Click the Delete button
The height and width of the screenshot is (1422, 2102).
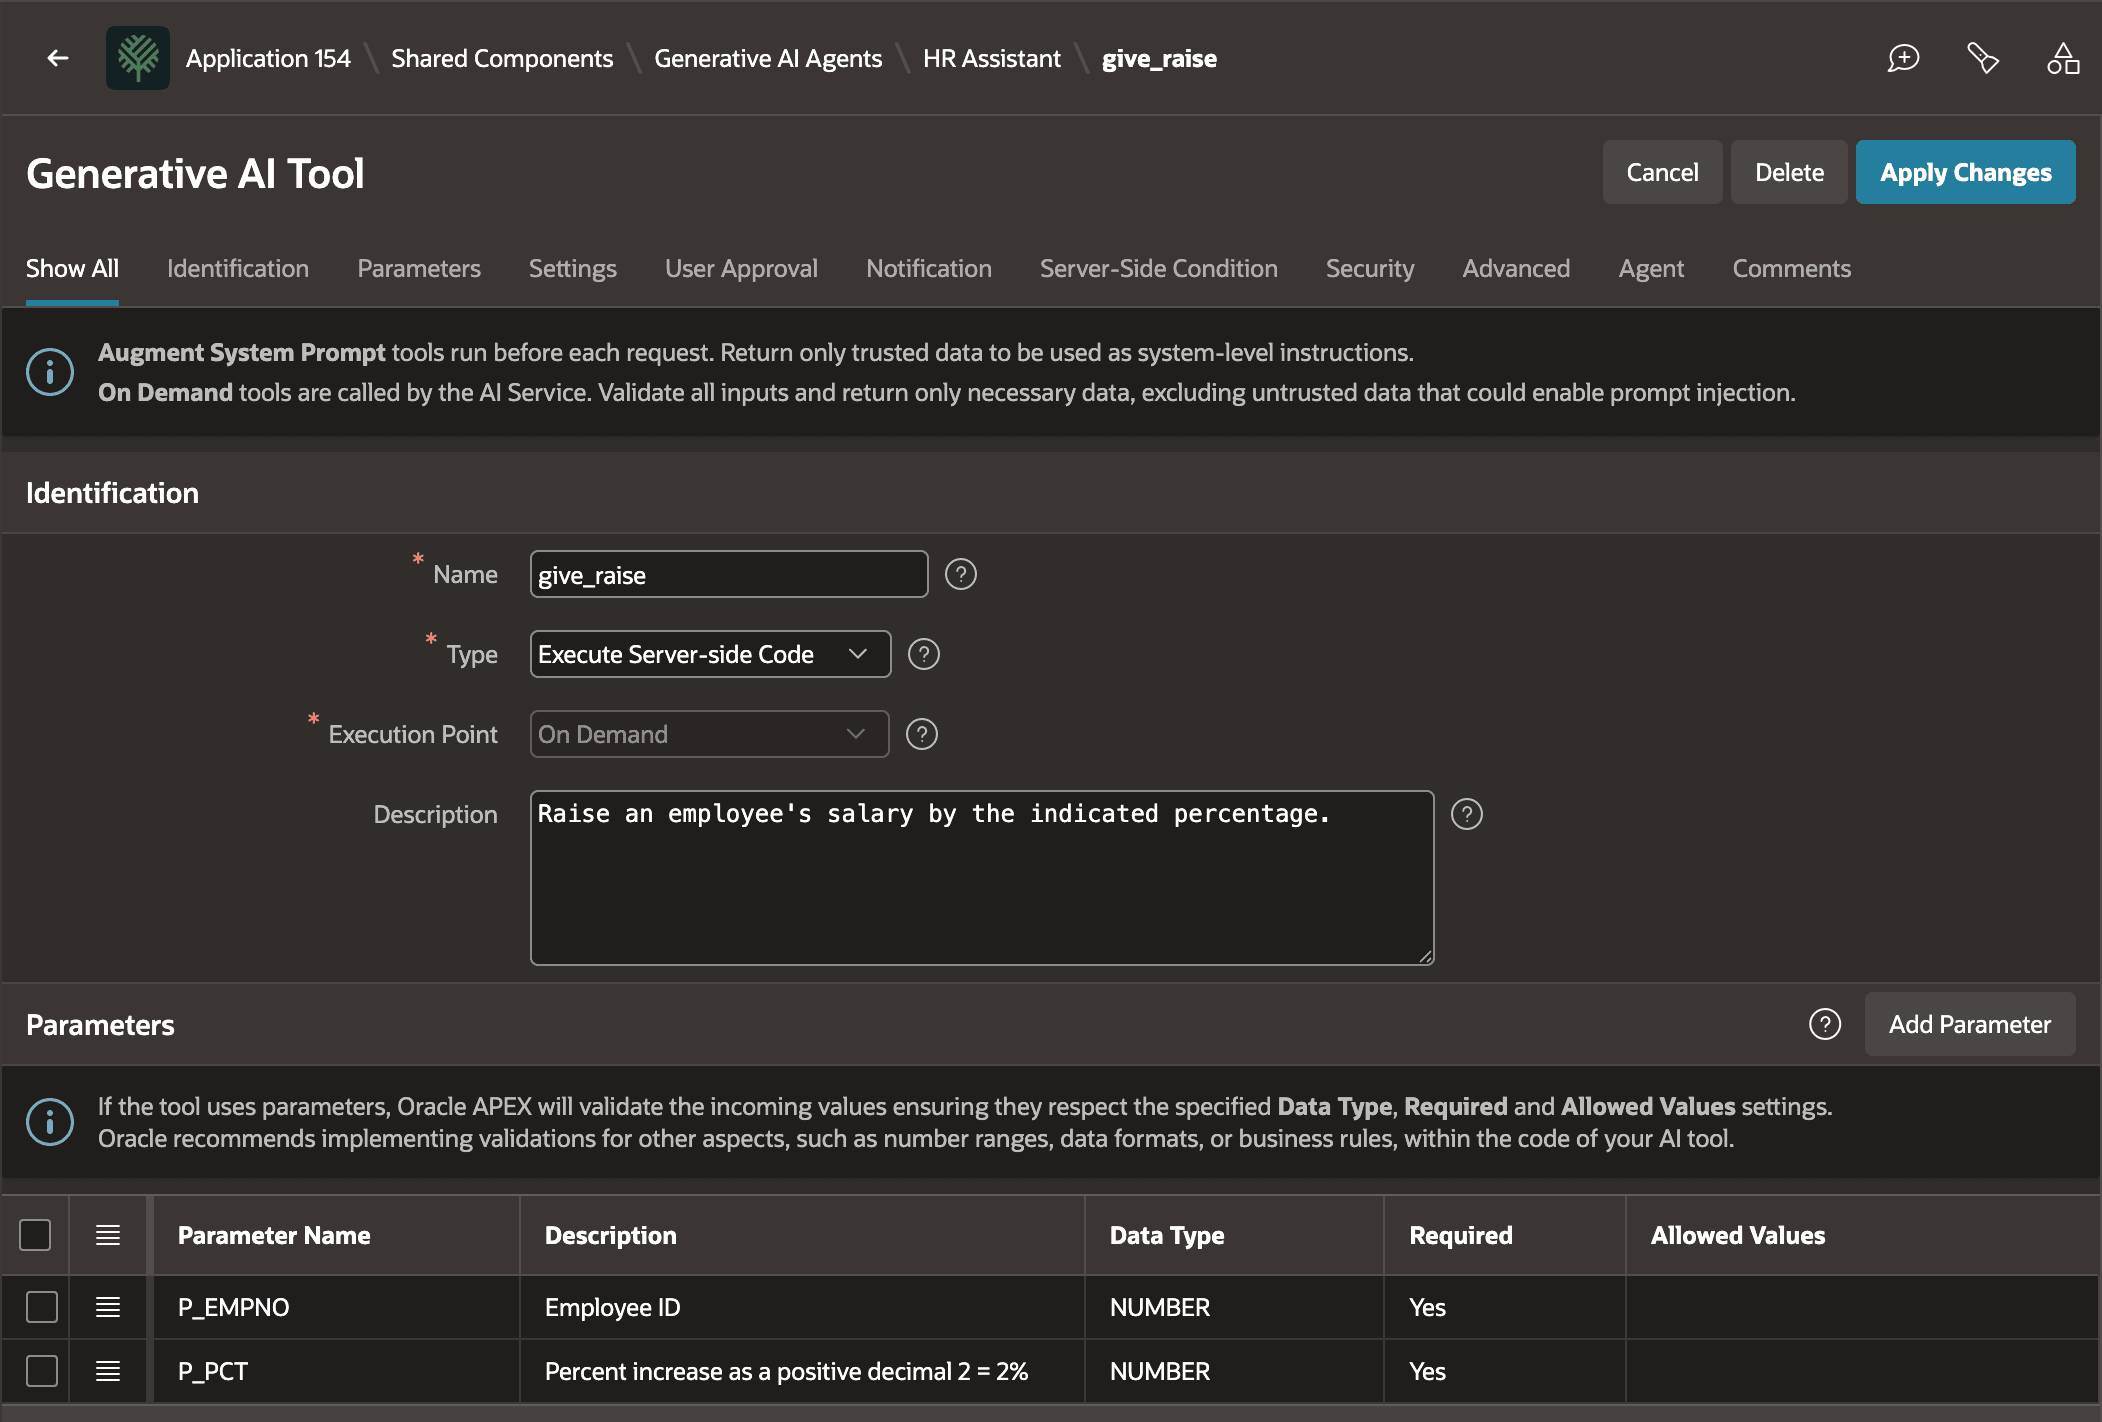tap(1789, 172)
